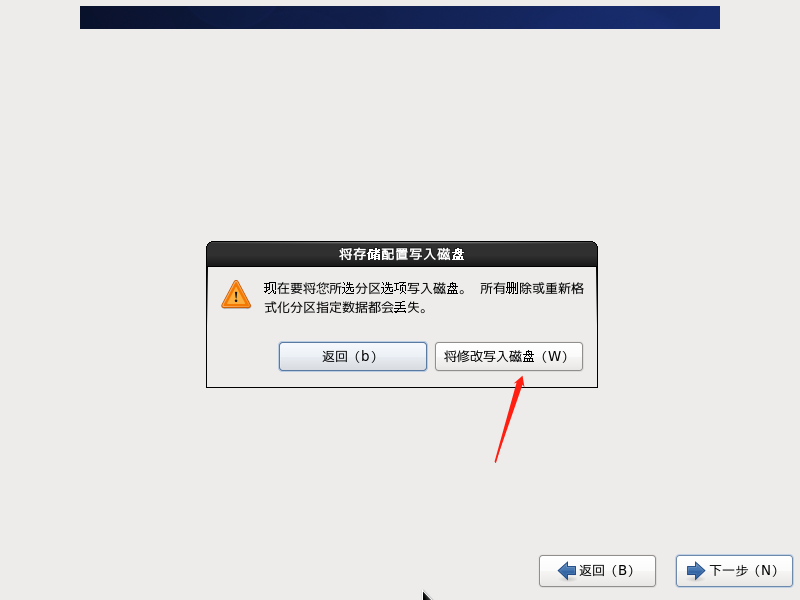Click the (W) shortcut hint on write button
800x600 pixels.
pos(554,356)
